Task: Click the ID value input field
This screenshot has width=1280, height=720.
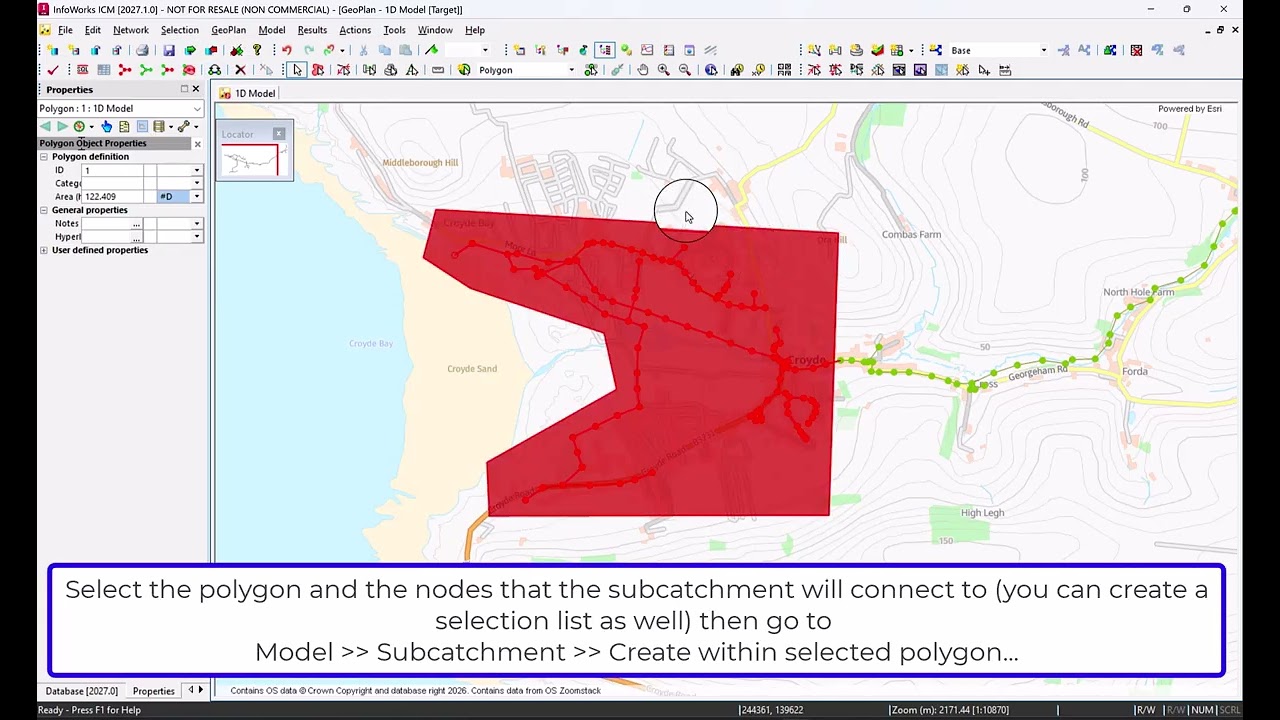Action: (113, 171)
